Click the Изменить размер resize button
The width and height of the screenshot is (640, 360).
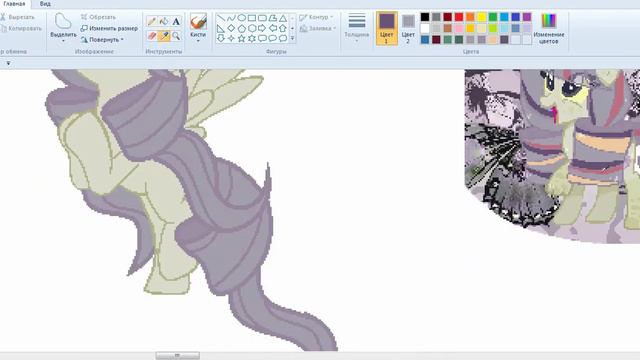pos(109,29)
